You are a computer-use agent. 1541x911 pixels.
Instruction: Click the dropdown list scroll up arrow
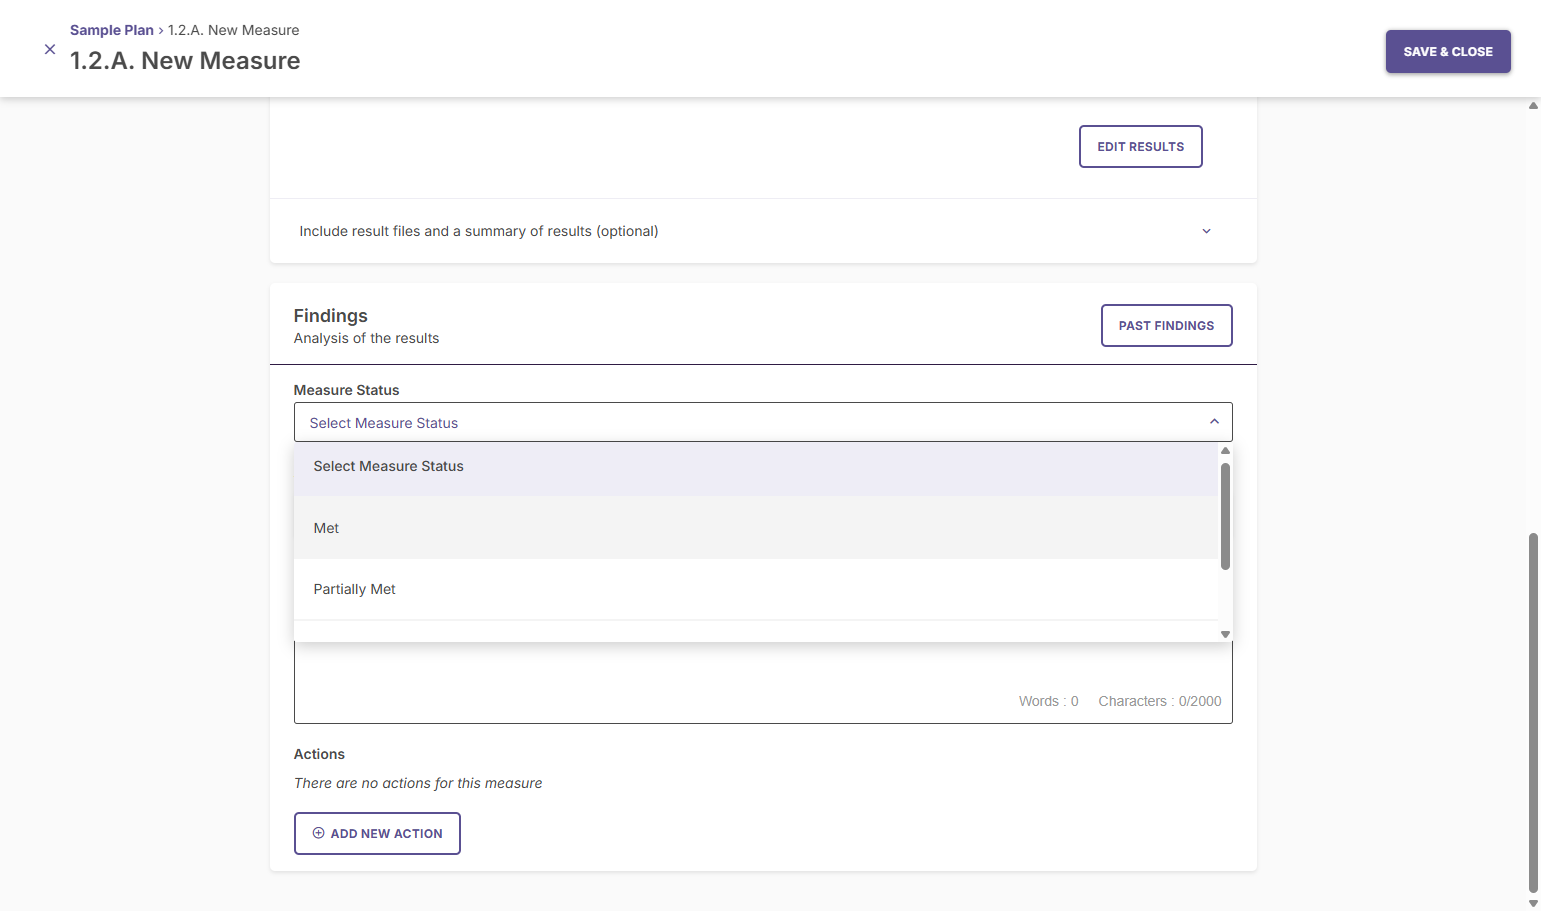1225,451
